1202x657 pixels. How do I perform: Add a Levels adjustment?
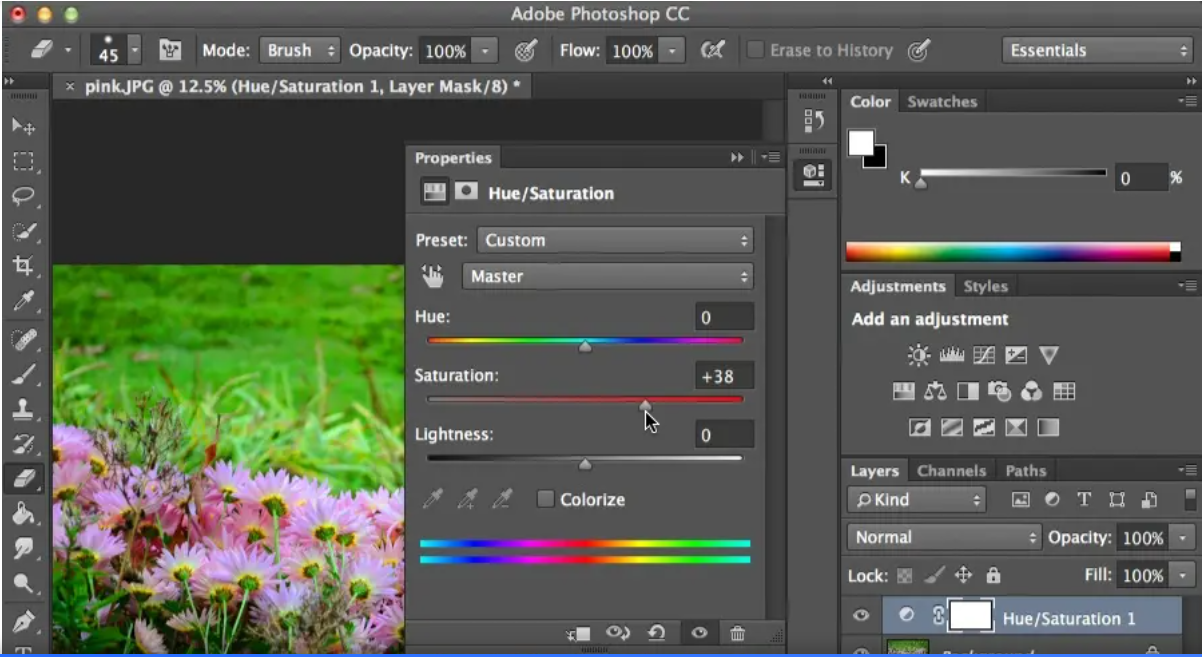click(x=951, y=355)
